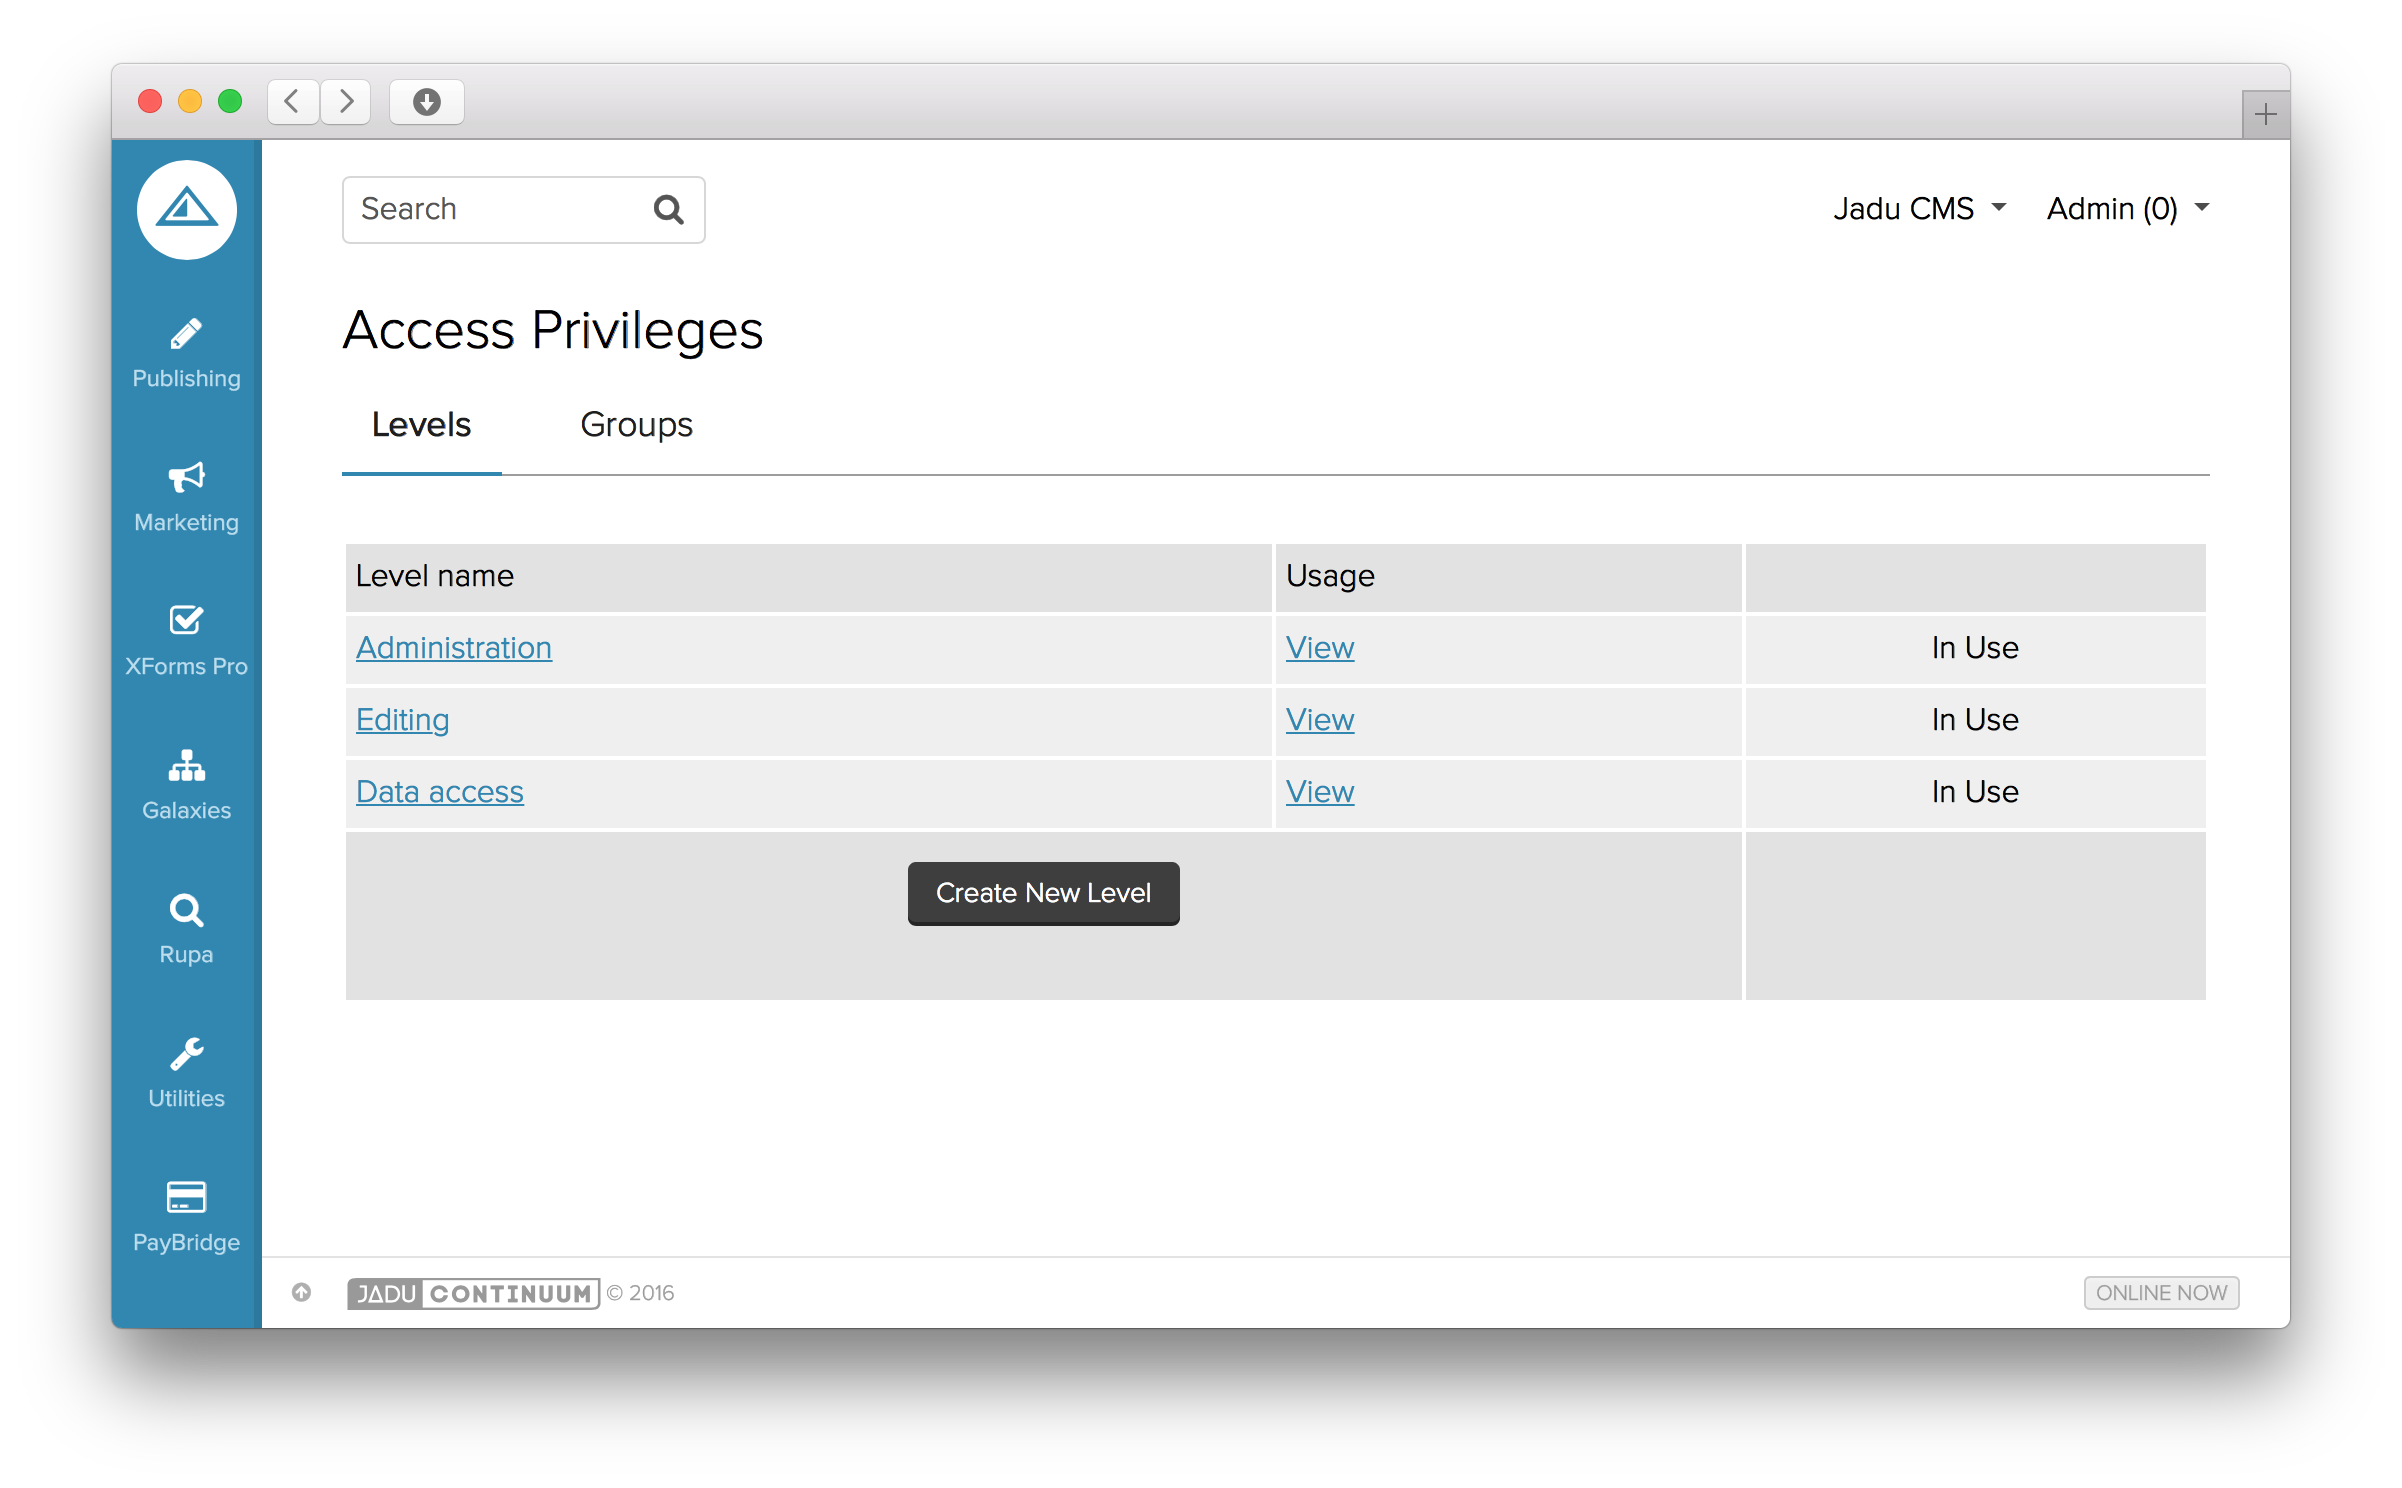Click the browser download arrow icon
The height and width of the screenshot is (1488, 2402).
[427, 102]
